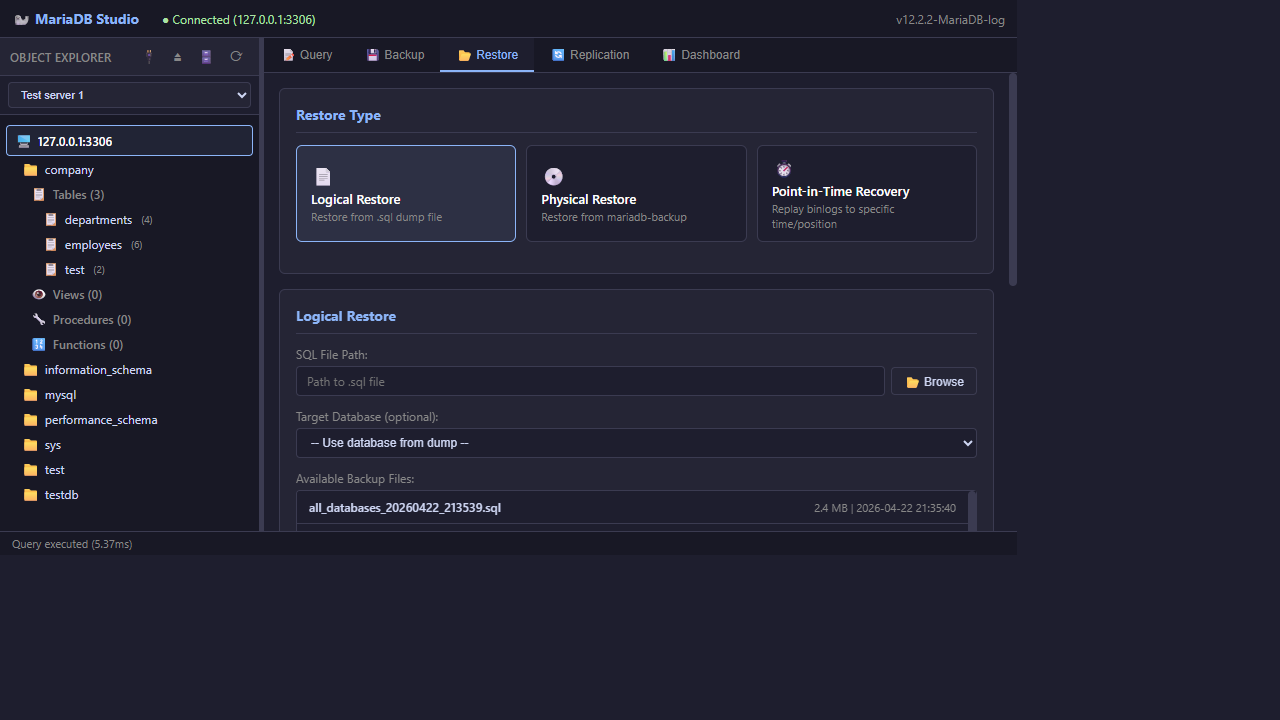This screenshot has width=1280, height=720.
Task: Click the disc icon in Physical Restore card
Action: (x=553, y=177)
